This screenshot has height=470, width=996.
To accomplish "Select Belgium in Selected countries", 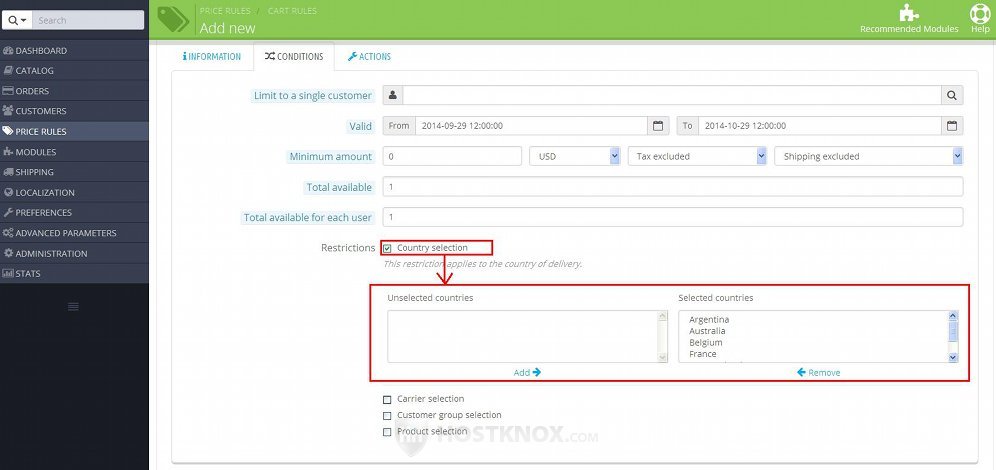I will click(705, 342).
